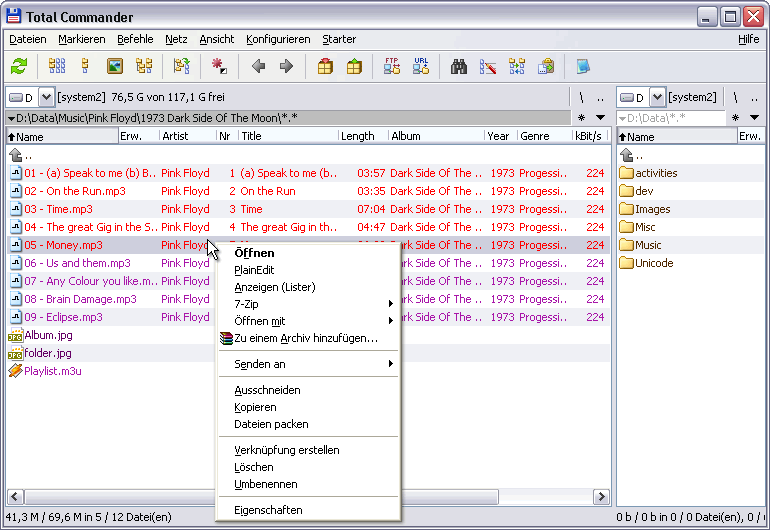770x530 pixels.
Task: Click the URL toolbar icon
Action: pos(421,67)
